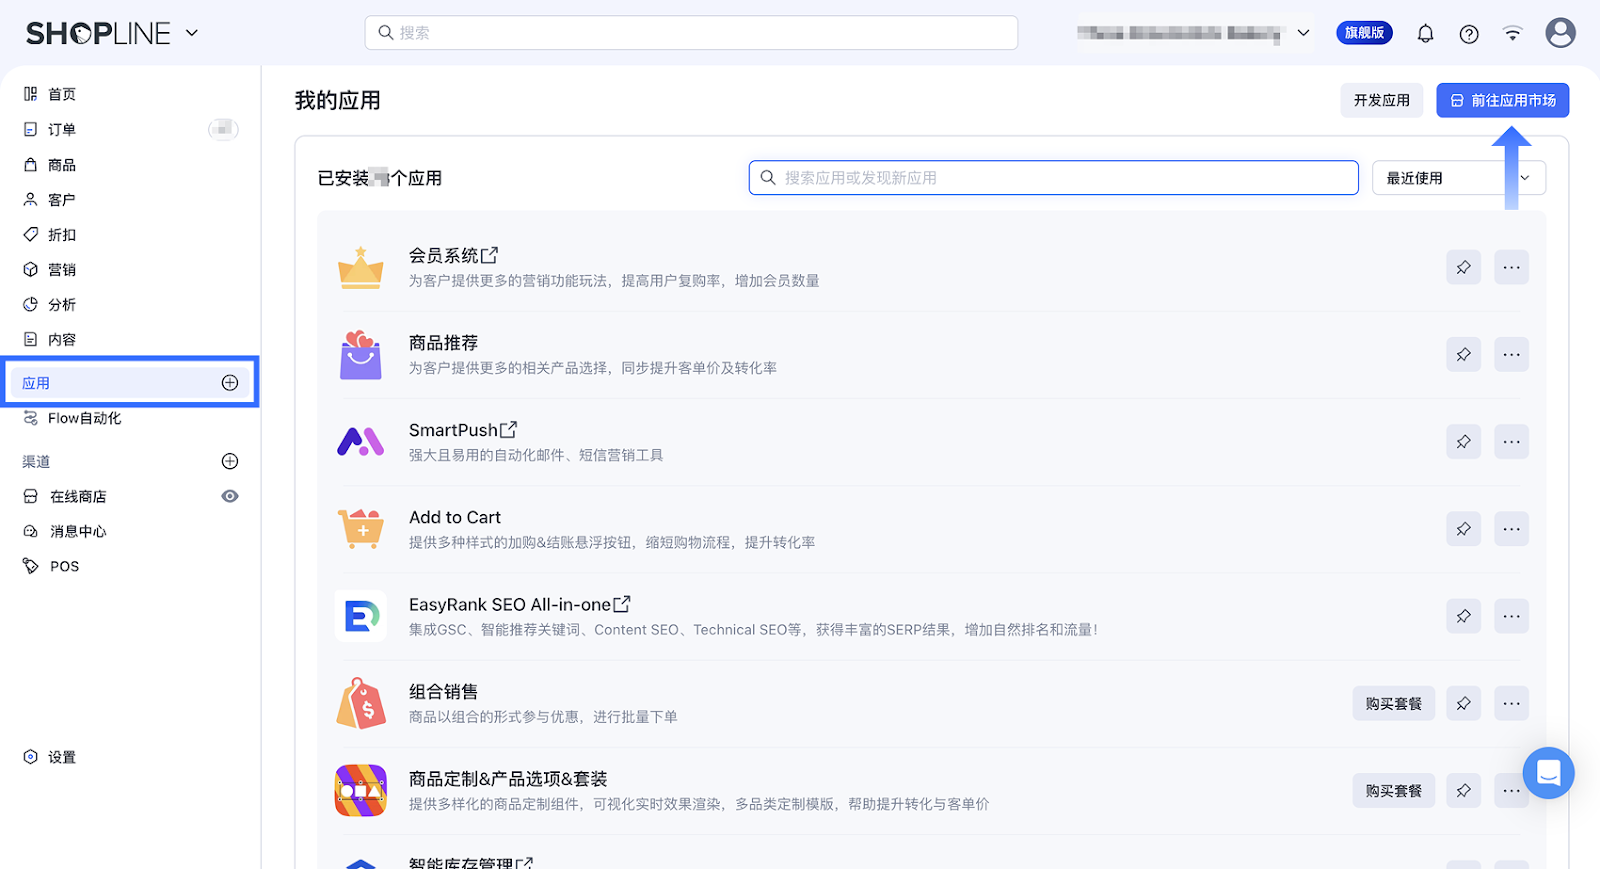Screen dimensions: 1600x869
Task: Open more options for 组合销售
Action: pos(1511,703)
